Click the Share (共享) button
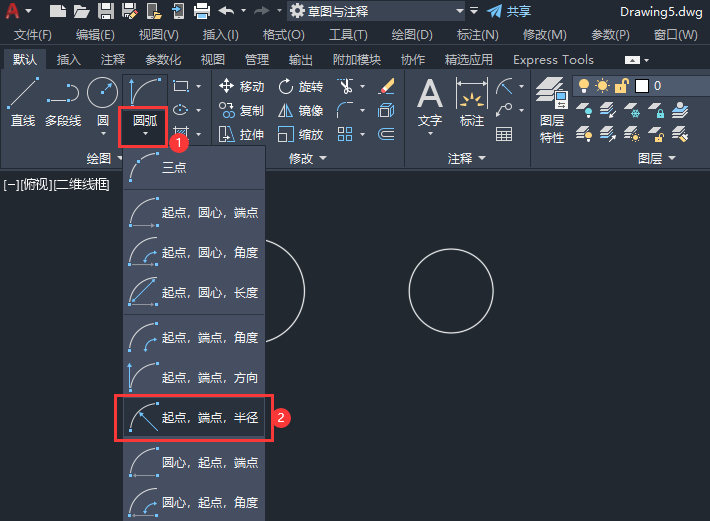The image size is (710, 521). [x=509, y=11]
